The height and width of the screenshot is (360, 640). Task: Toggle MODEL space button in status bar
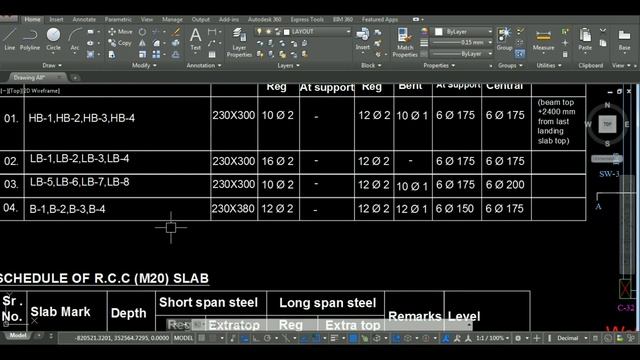(x=183, y=338)
